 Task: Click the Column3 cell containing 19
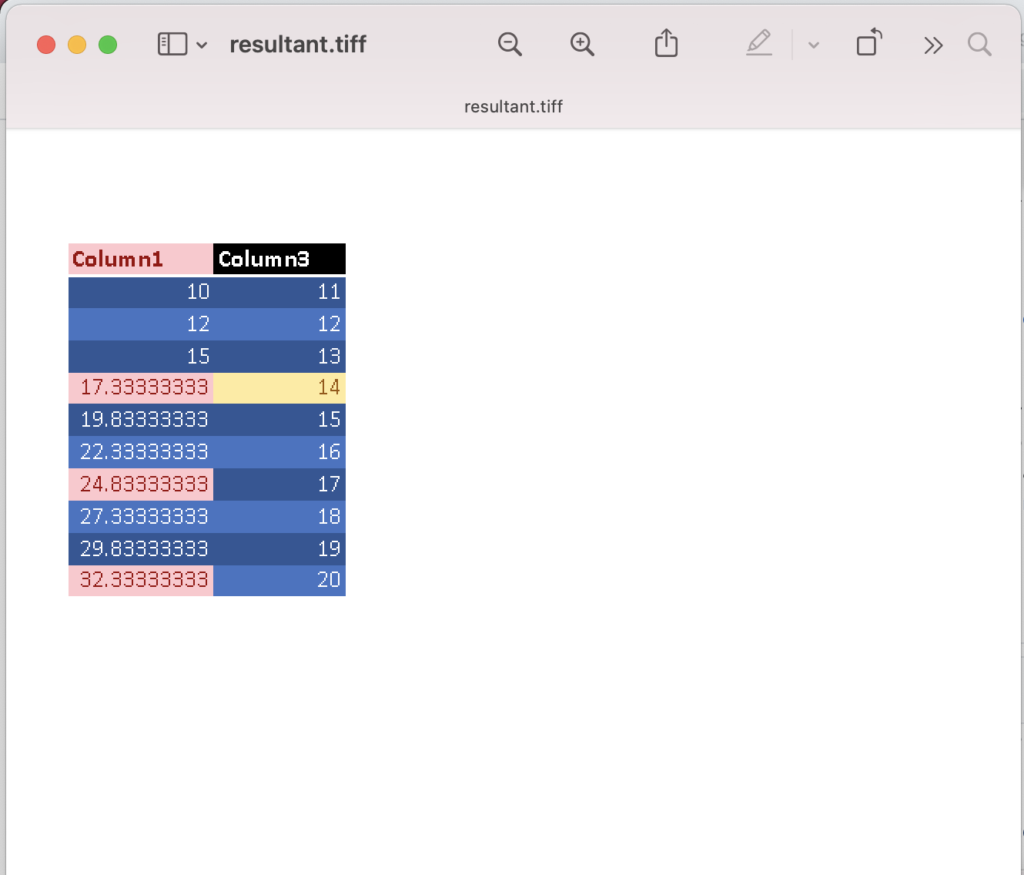280,549
